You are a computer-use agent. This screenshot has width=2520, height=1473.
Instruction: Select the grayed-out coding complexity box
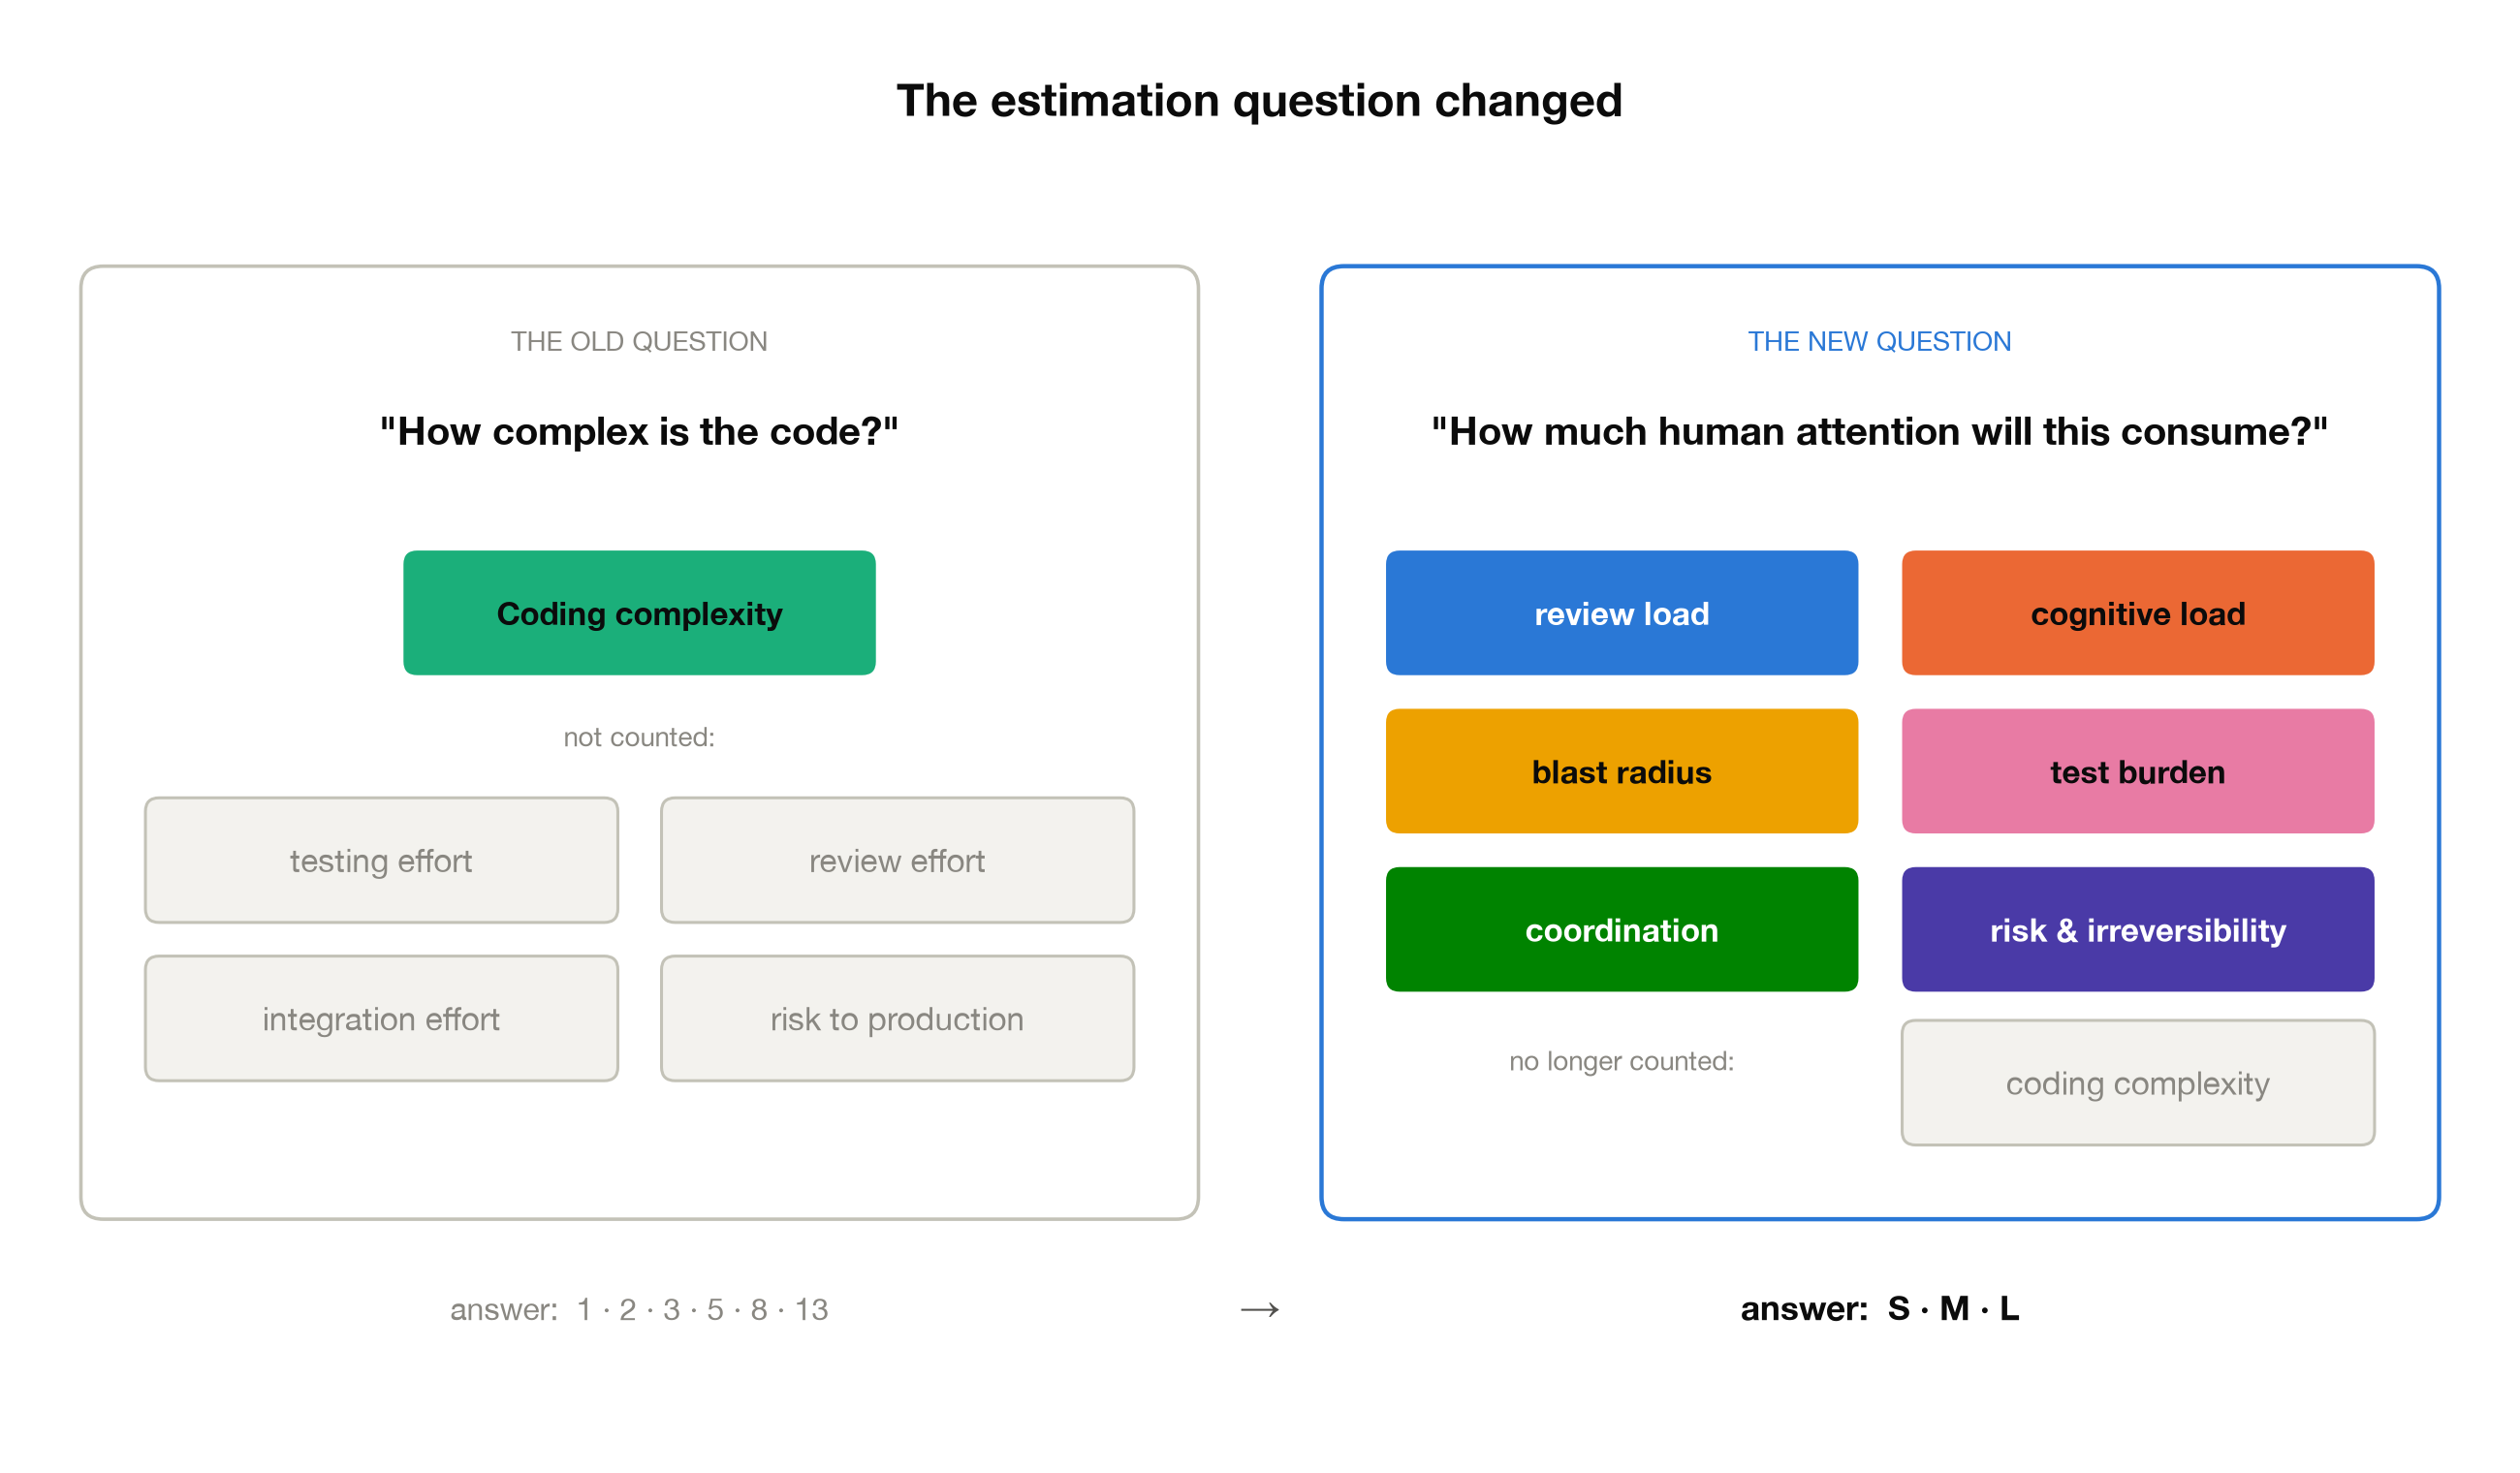(2137, 1083)
